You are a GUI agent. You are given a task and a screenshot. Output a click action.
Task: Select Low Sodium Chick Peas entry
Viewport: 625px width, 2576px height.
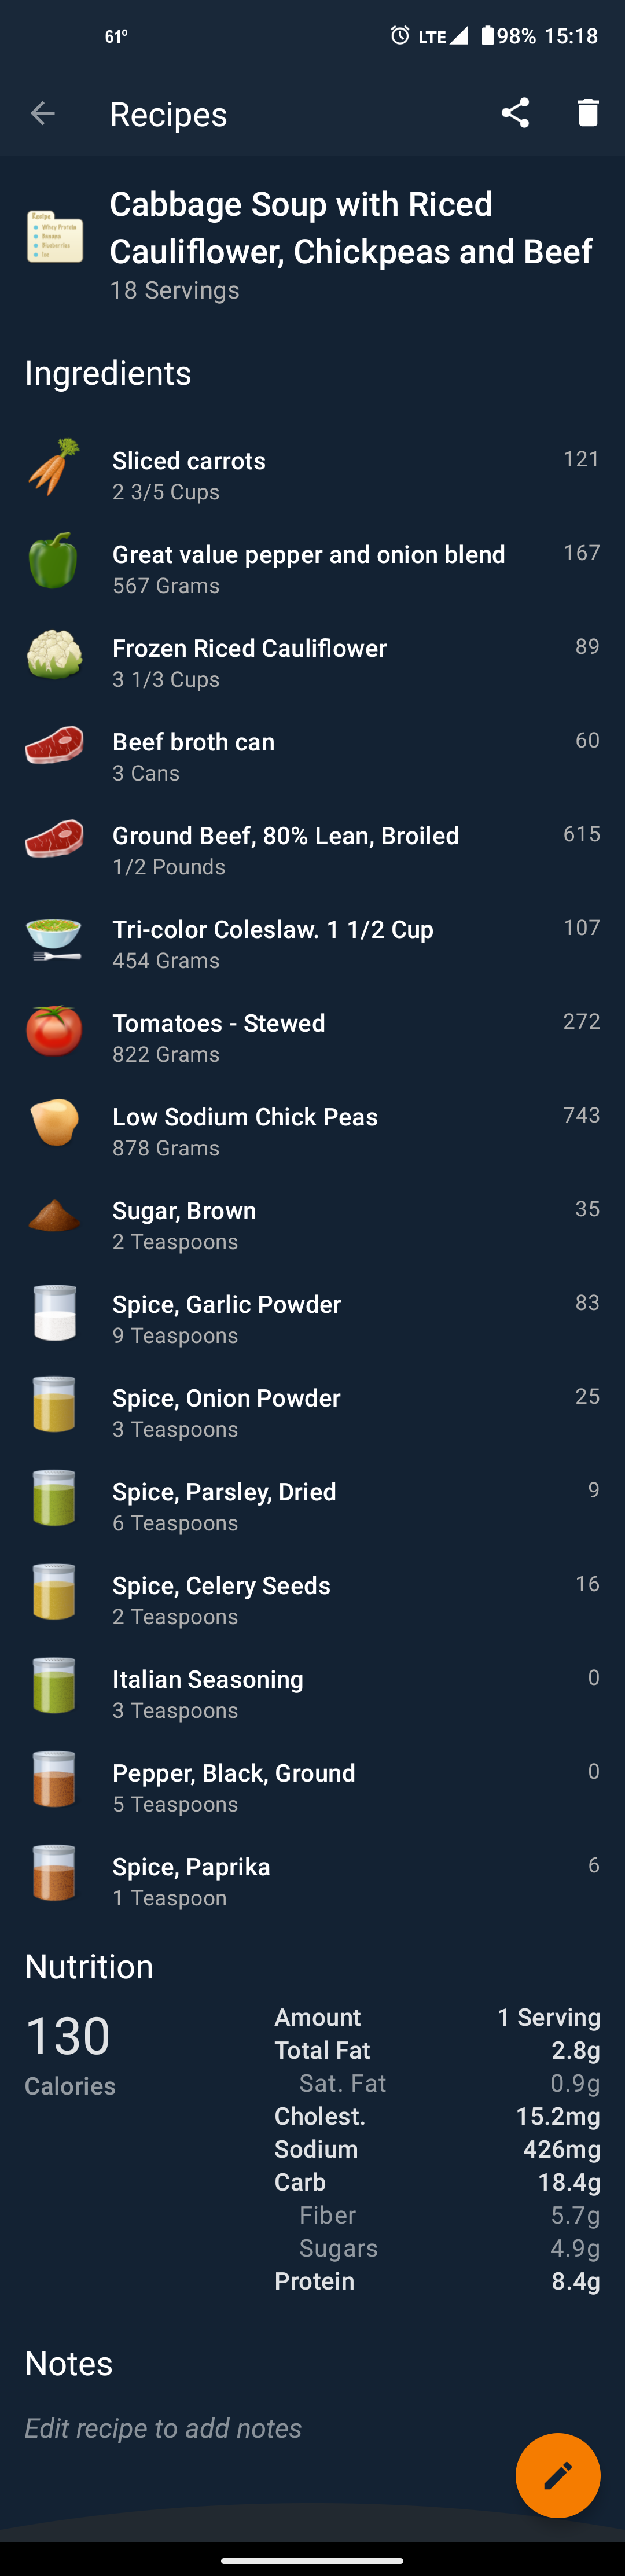click(x=312, y=1131)
